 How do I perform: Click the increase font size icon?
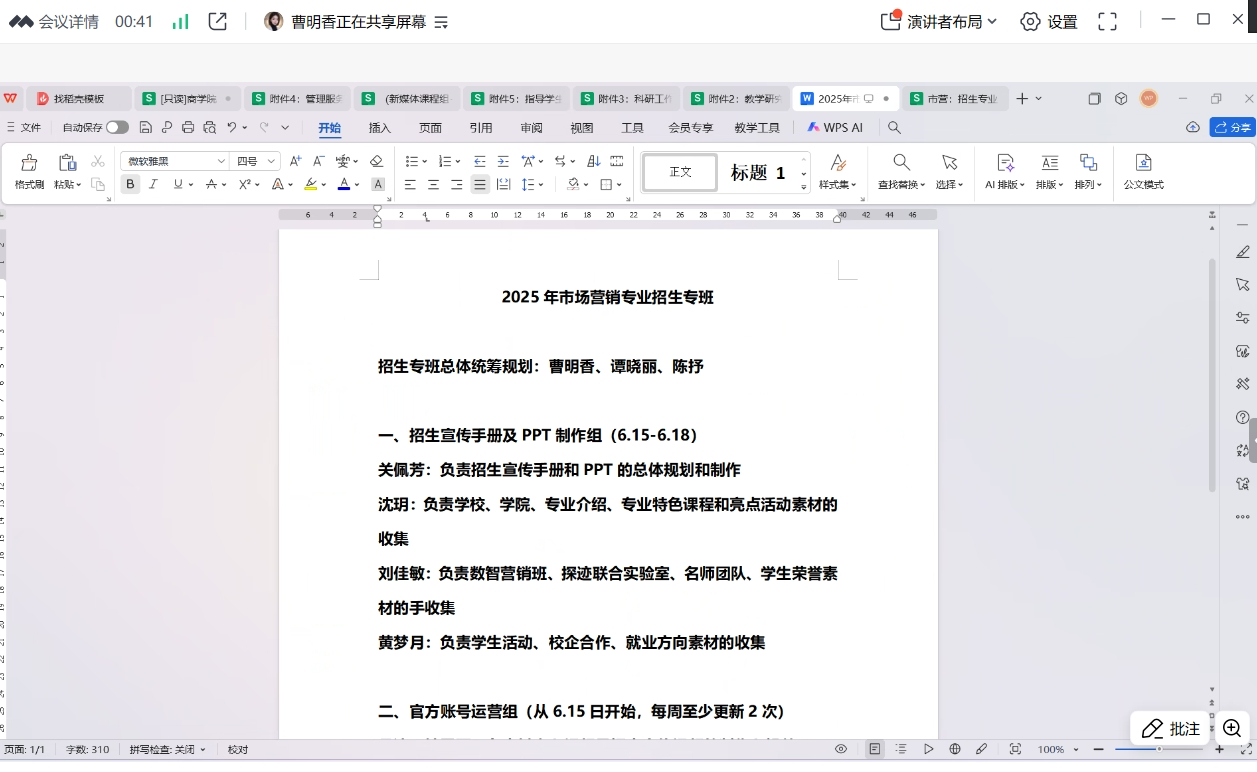point(295,161)
